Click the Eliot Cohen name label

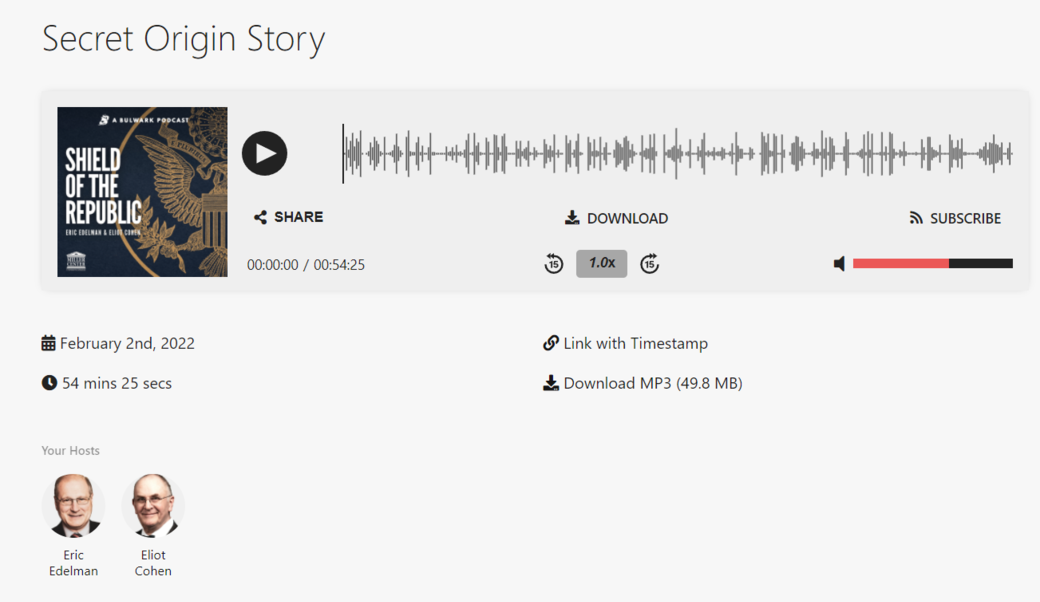pos(153,563)
